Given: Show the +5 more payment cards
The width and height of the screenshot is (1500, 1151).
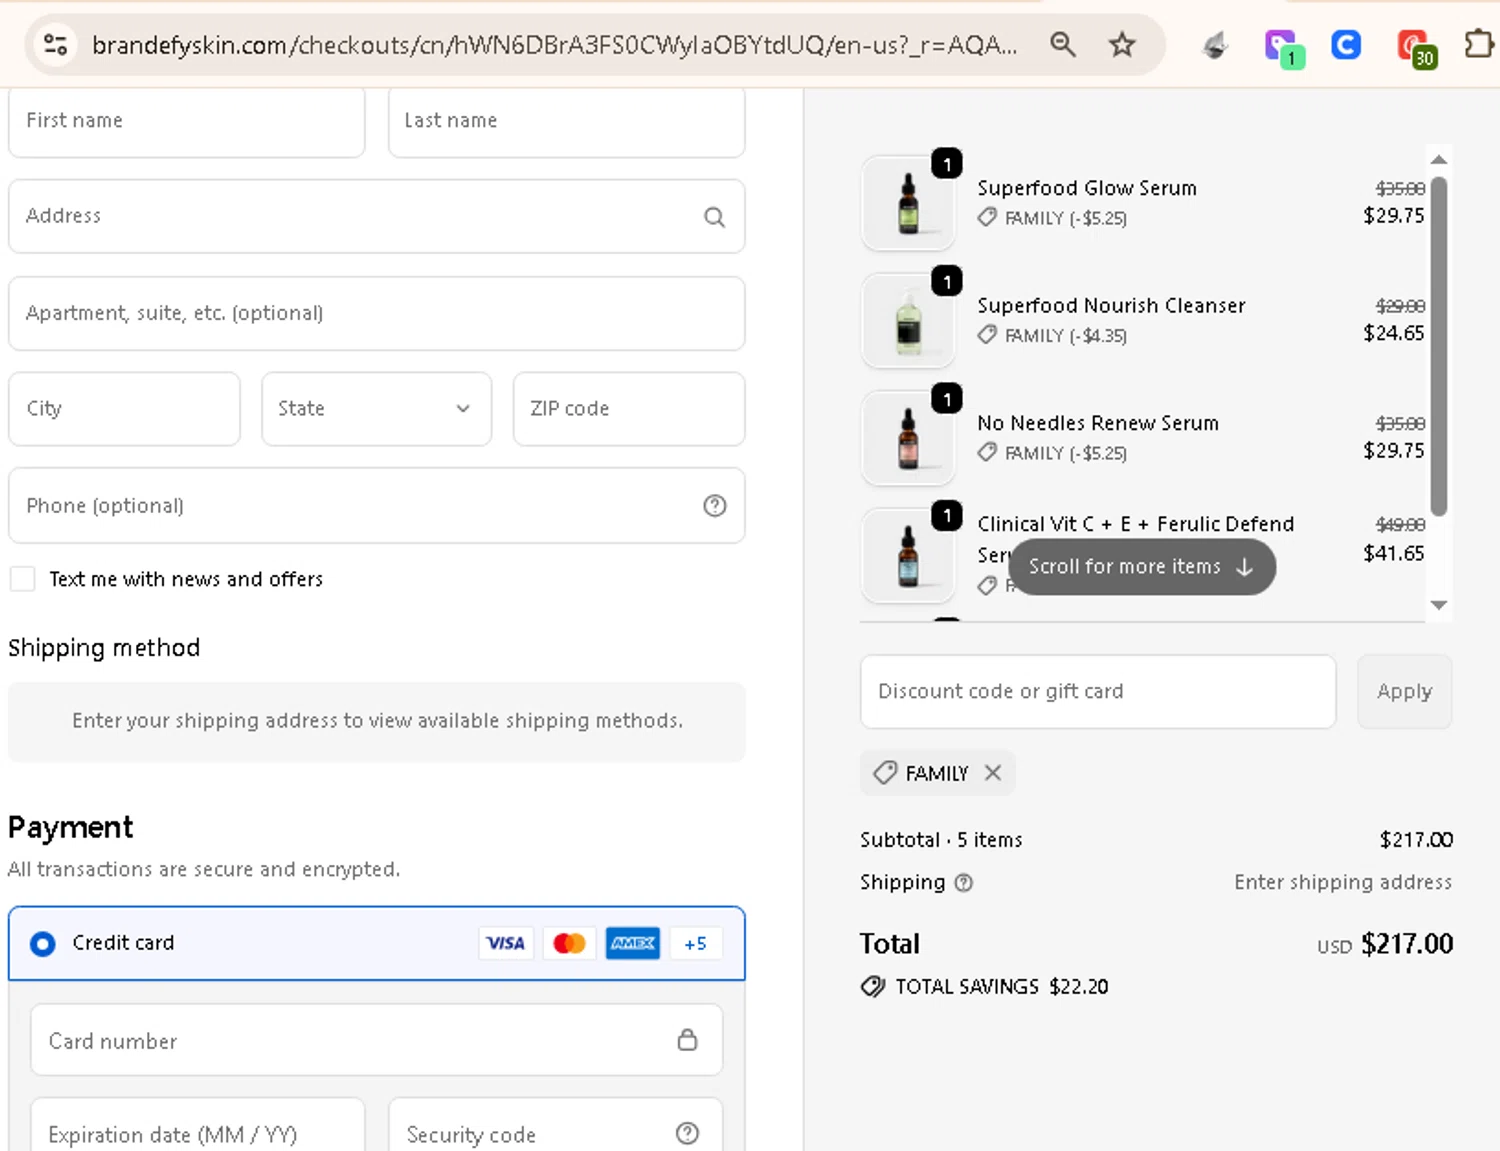Looking at the screenshot, I should pos(695,943).
